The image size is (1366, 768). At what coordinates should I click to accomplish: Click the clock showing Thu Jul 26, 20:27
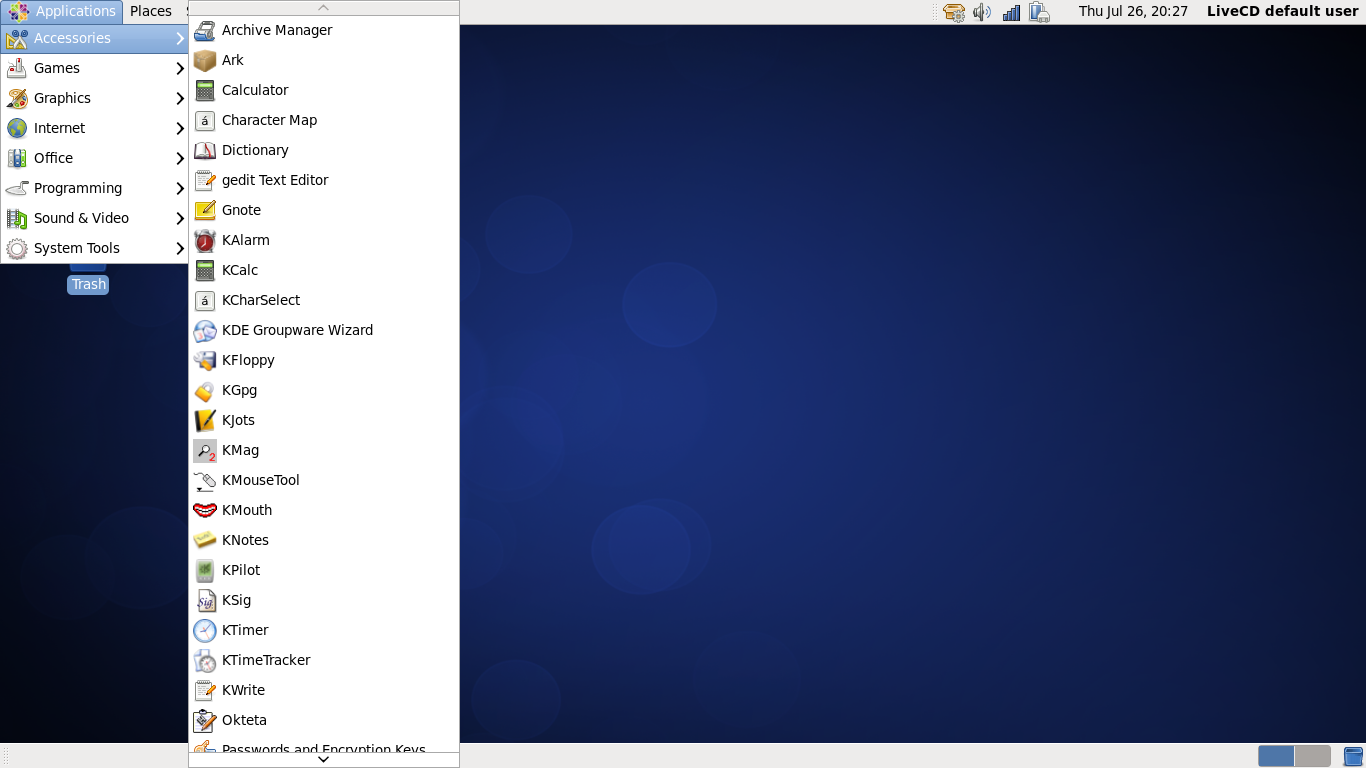[1133, 12]
